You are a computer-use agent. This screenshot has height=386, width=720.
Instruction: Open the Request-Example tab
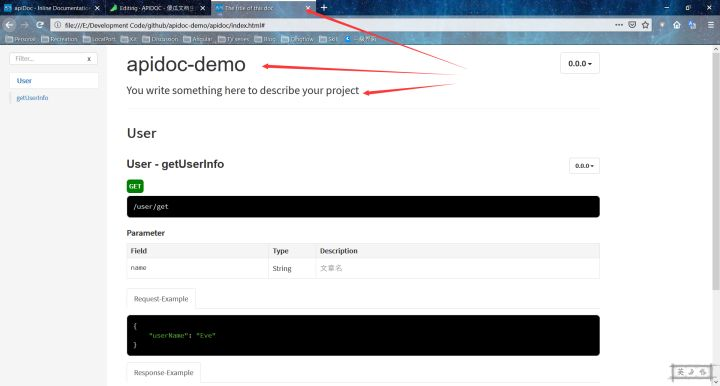point(161,298)
